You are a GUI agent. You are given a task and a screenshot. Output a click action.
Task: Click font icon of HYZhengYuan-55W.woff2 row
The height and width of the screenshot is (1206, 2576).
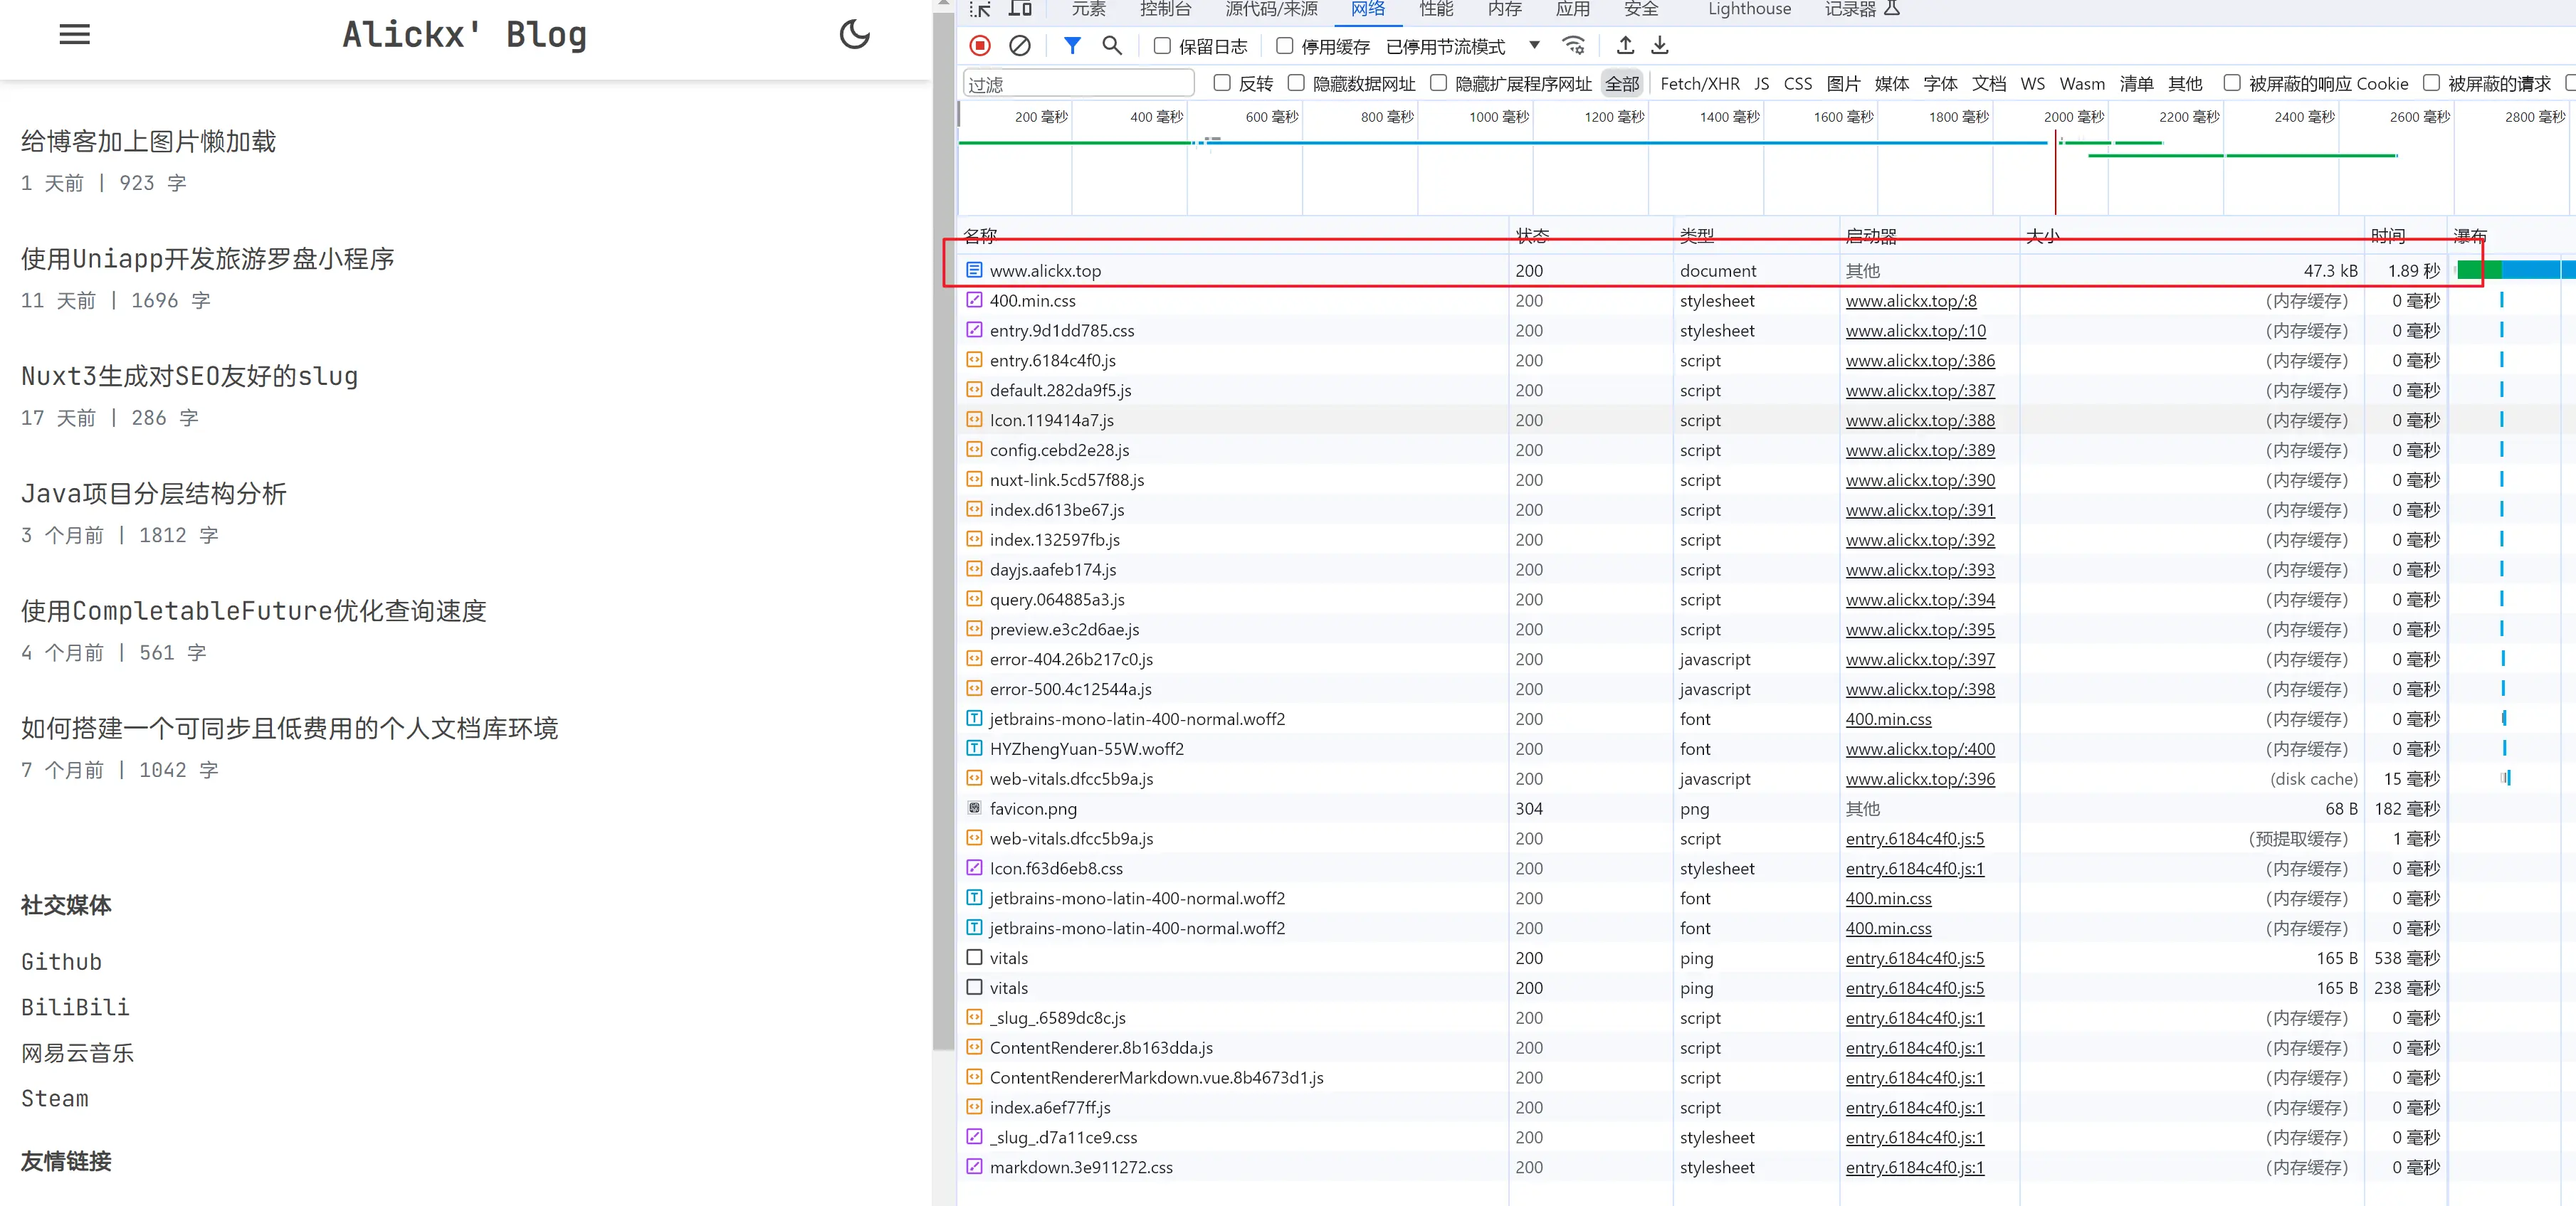pyautogui.click(x=974, y=748)
